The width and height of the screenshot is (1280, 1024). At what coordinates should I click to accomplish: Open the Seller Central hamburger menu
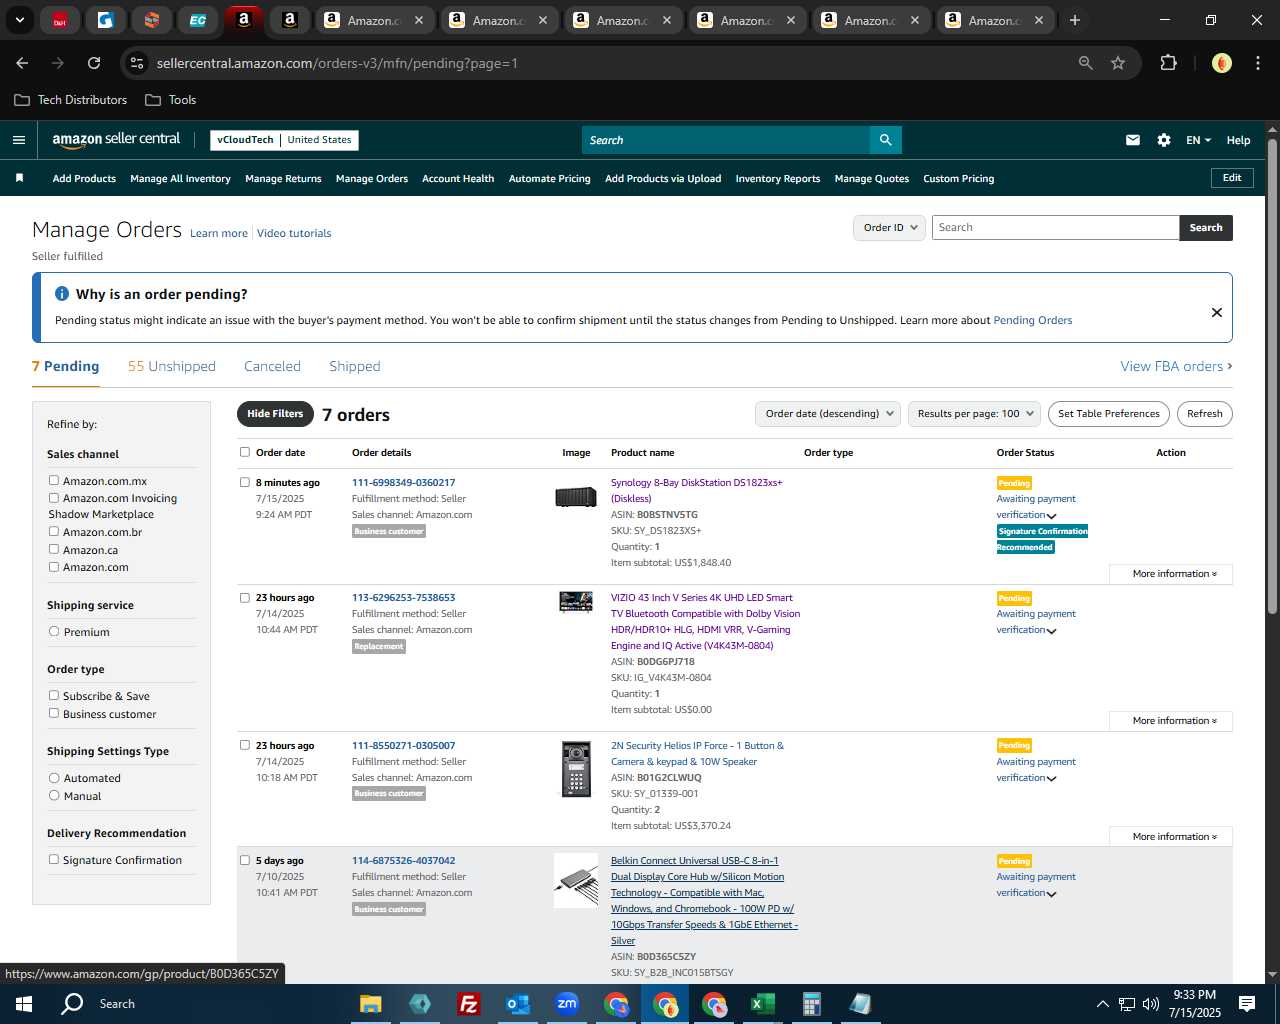pyautogui.click(x=19, y=140)
